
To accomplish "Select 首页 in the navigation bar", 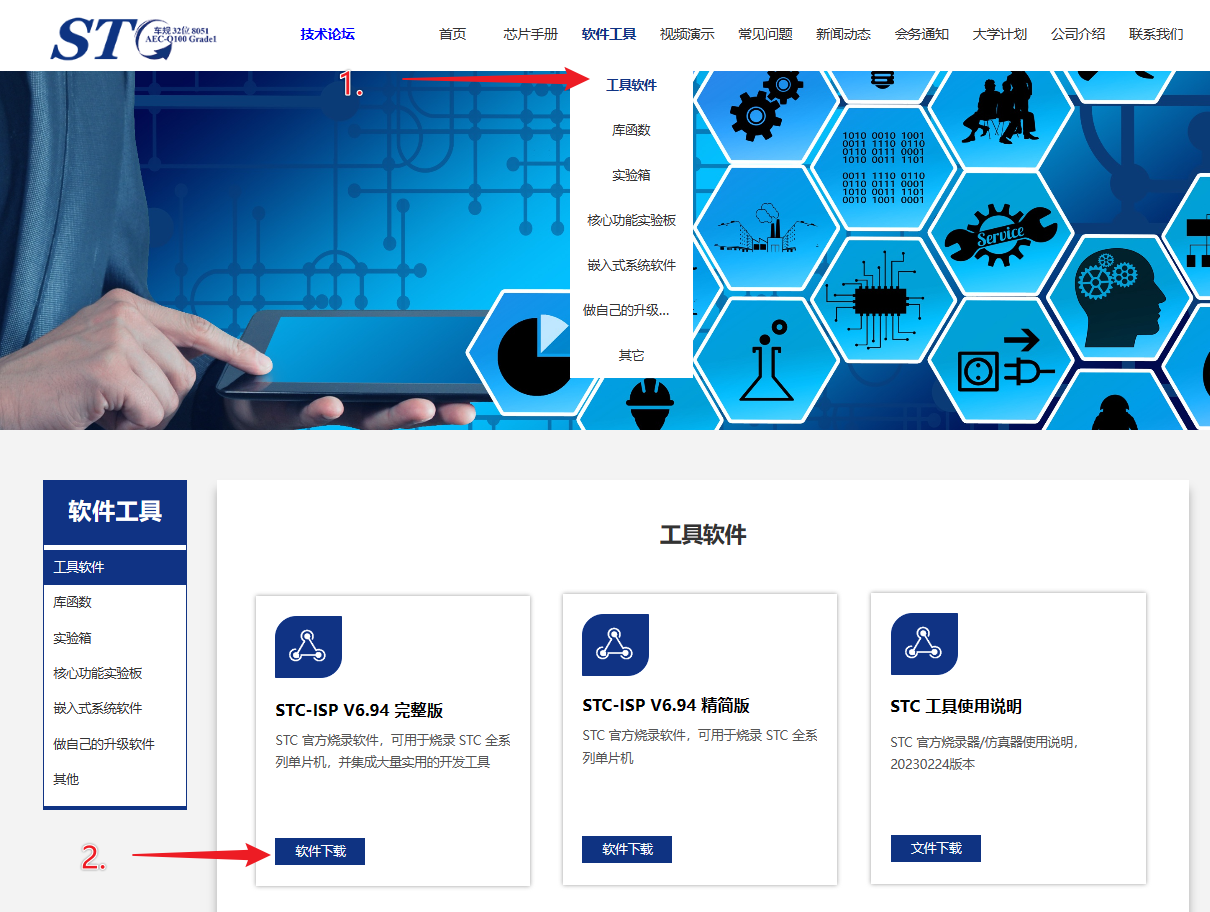I will pos(452,33).
